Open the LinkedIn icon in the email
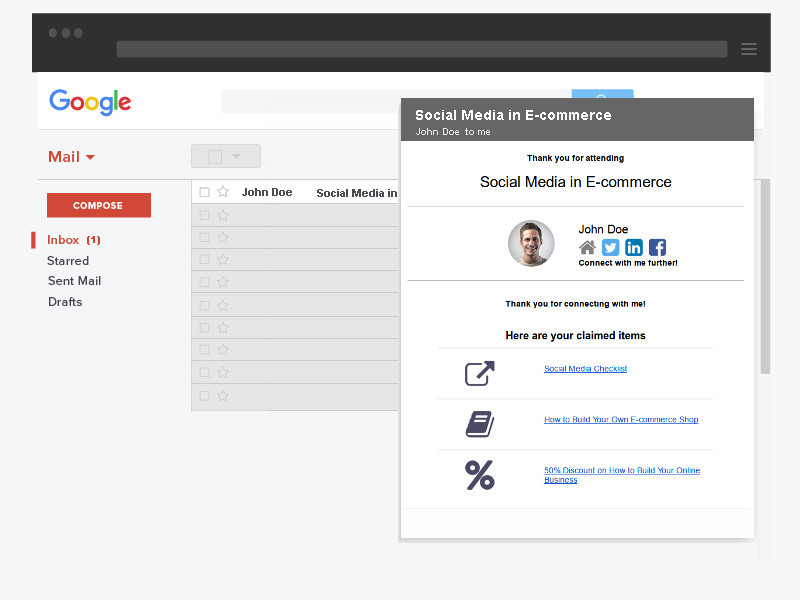This screenshot has height=600, width=800. tap(634, 247)
